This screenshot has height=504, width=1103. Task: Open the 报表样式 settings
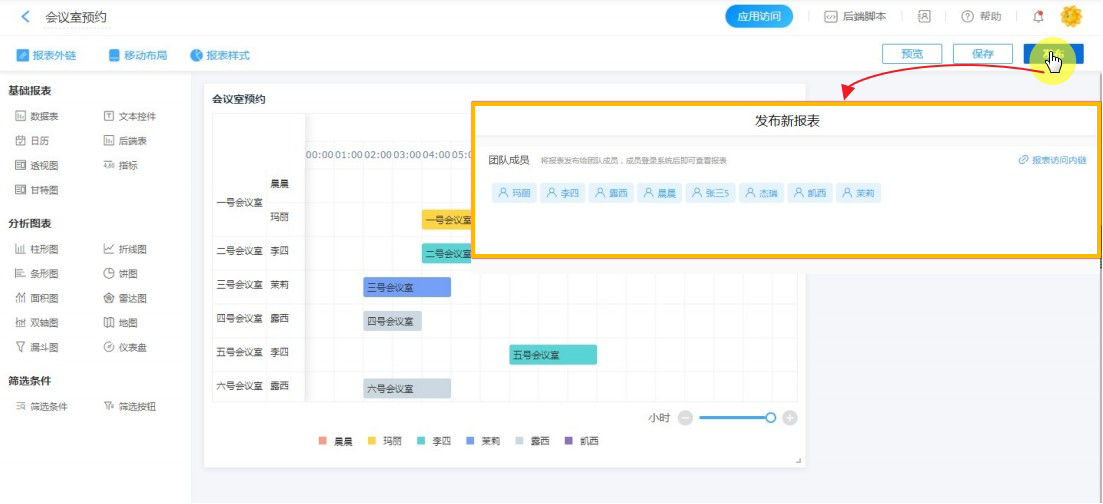(220, 55)
